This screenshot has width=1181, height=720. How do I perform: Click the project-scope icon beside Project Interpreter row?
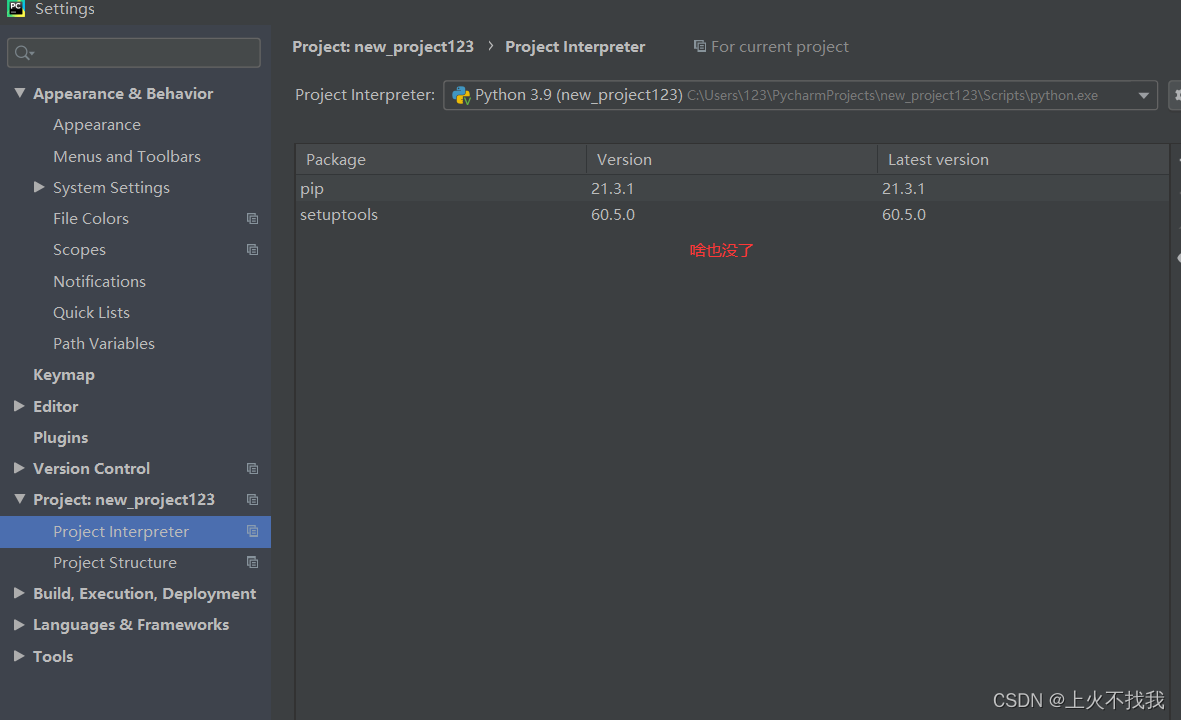[252, 531]
